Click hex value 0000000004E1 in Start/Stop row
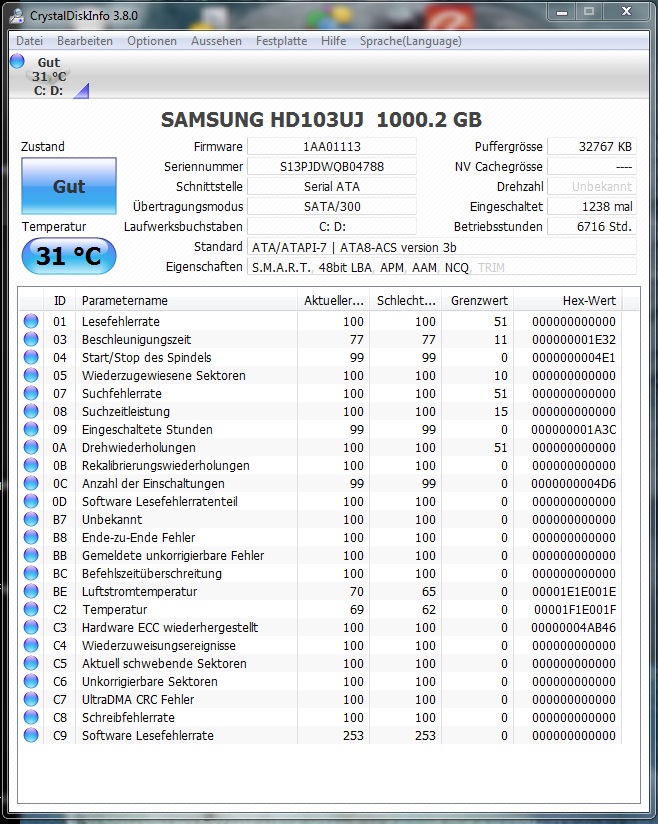 (573, 357)
